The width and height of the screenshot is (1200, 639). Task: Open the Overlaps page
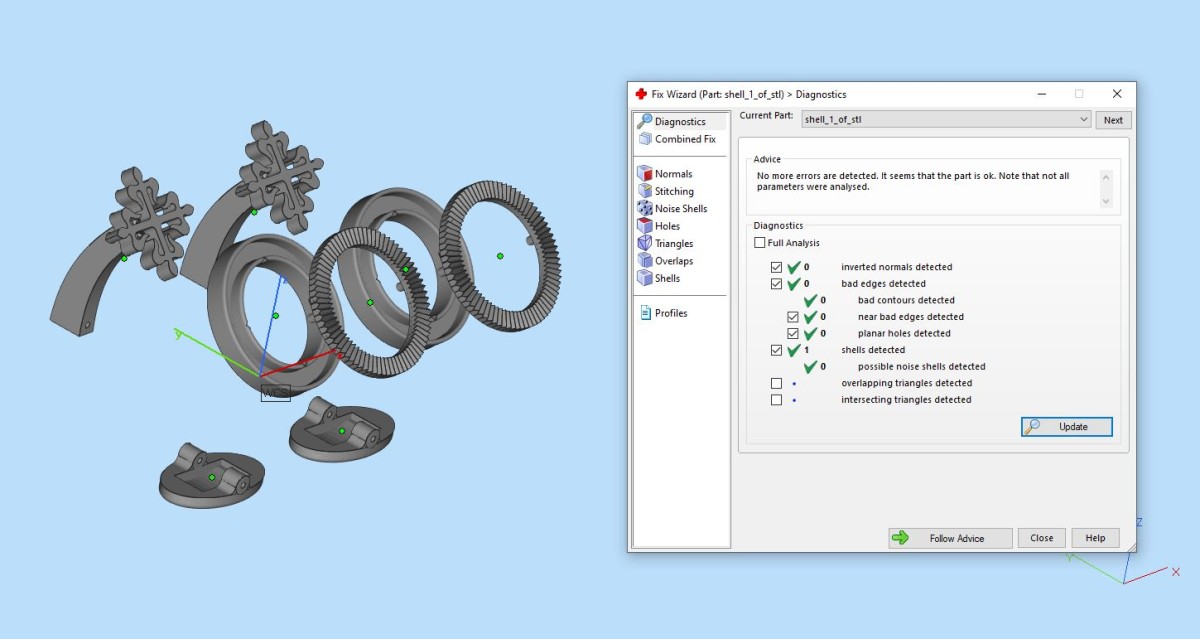673,261
